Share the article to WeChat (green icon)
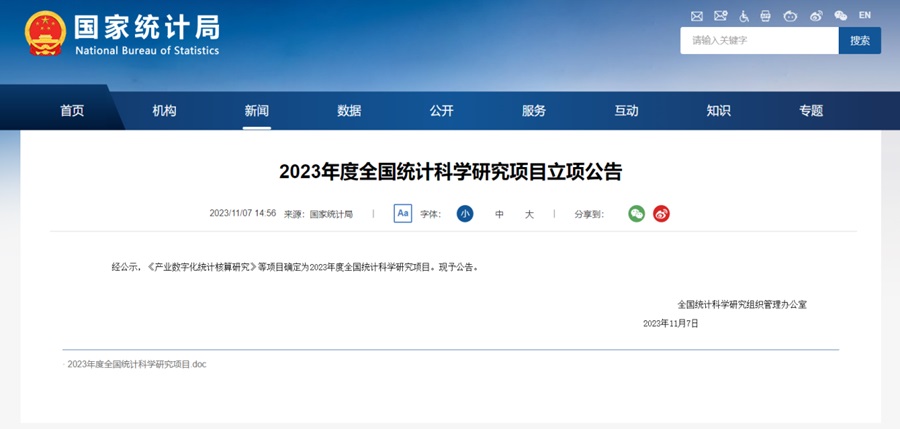 pos(636,213)
